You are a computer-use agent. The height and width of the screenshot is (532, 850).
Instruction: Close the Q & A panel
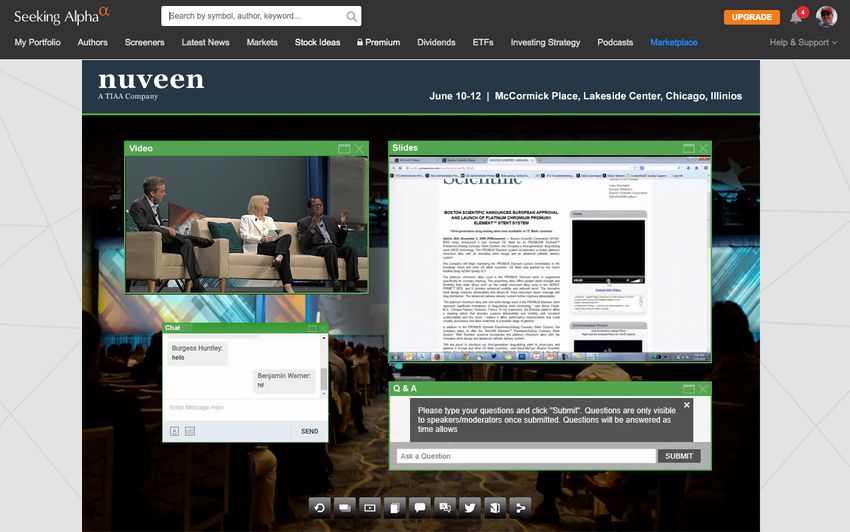click(x=703, y=389)
